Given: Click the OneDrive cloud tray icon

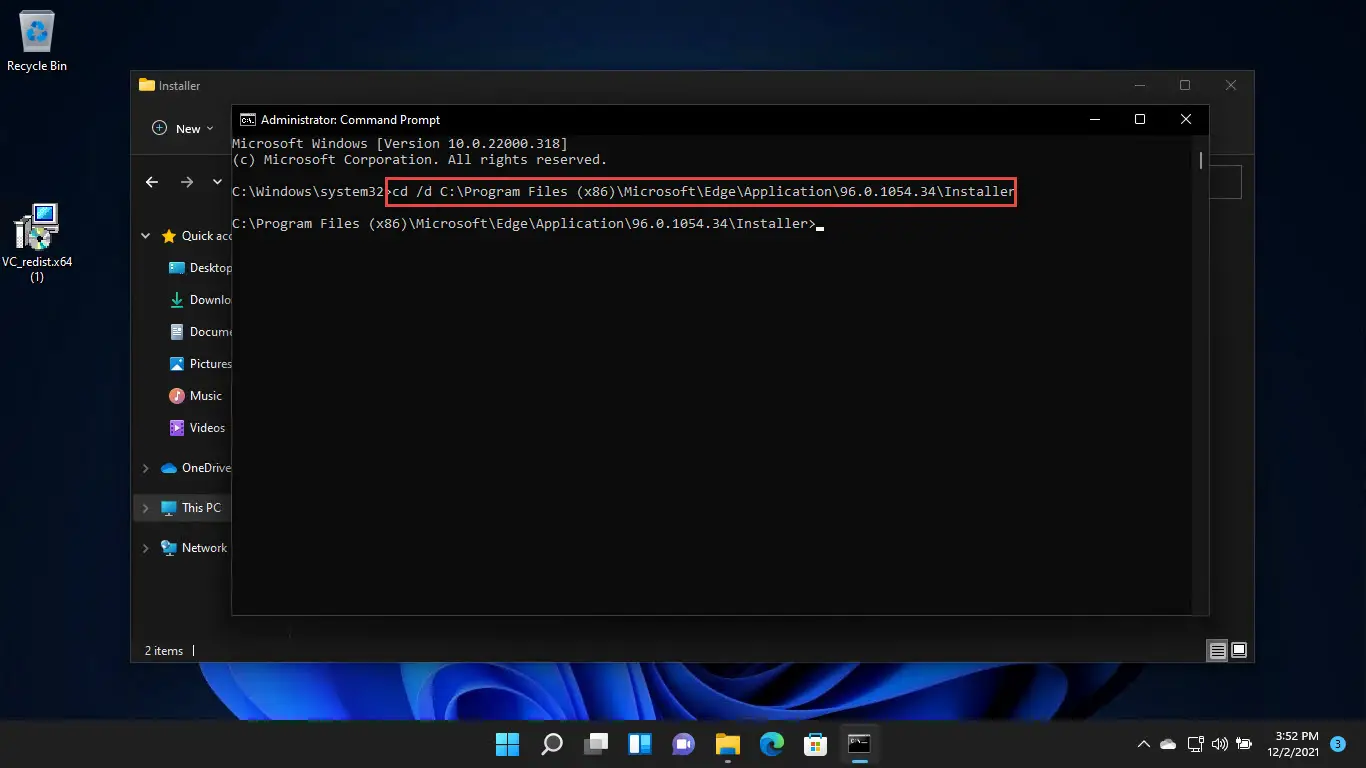Looking at the screenshot, I should (x=1168, y=745).
